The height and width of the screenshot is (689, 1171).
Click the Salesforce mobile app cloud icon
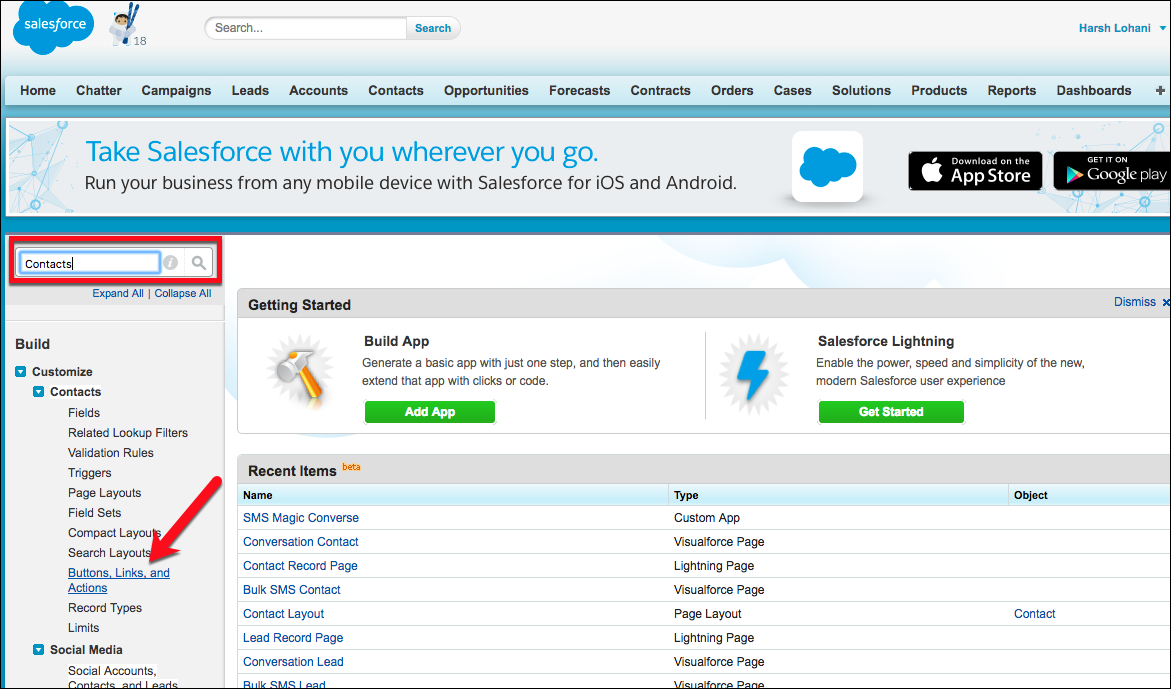tap(827, 166)
